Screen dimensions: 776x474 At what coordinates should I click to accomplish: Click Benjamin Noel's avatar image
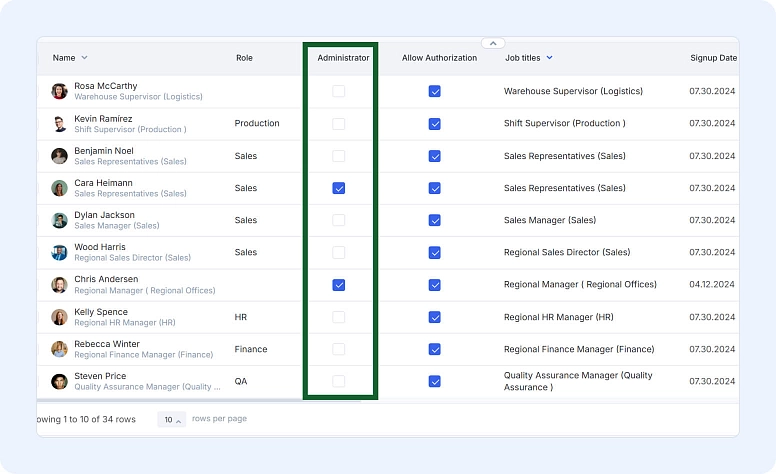[x=60, y=156]
